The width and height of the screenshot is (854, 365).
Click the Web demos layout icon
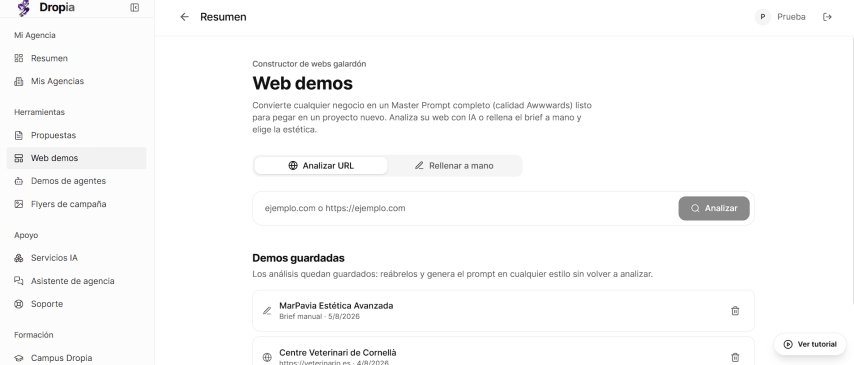(x=19, y=158)
